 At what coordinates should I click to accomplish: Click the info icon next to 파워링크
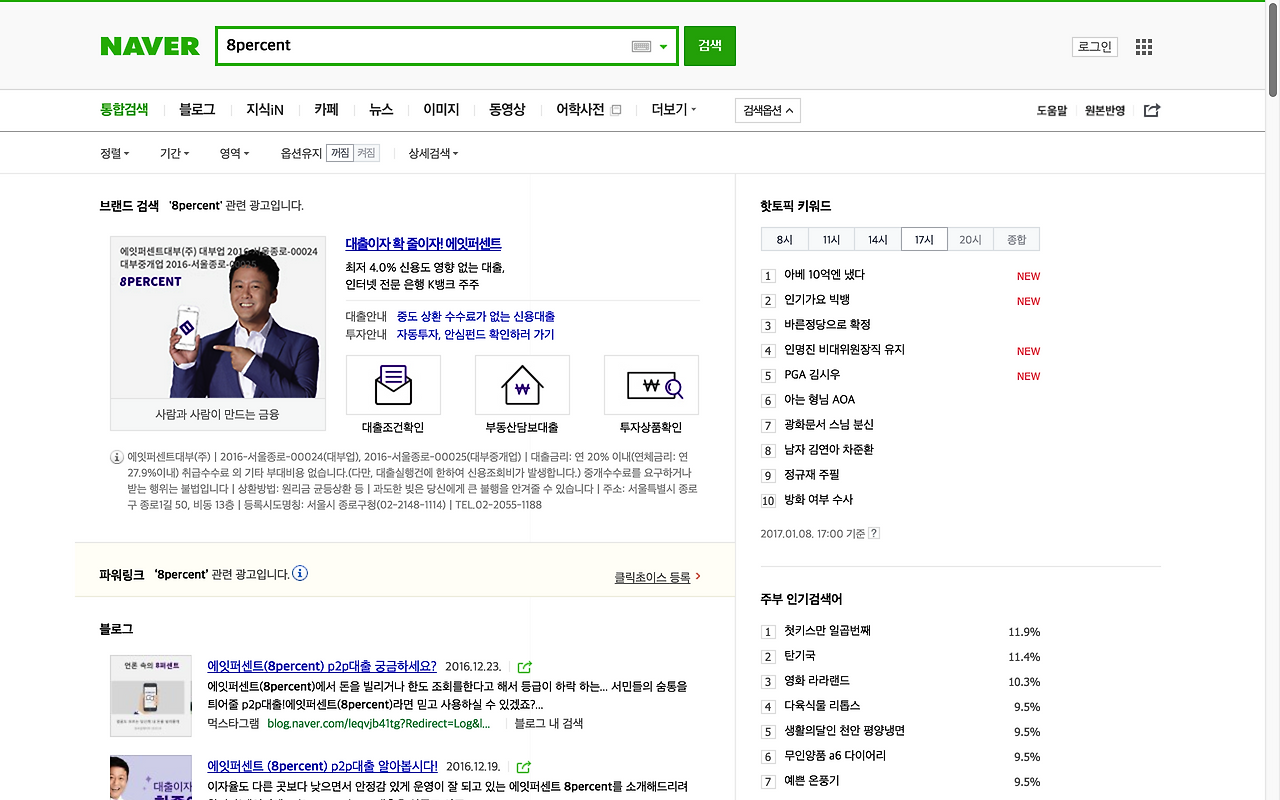click(x=298, y=573)
